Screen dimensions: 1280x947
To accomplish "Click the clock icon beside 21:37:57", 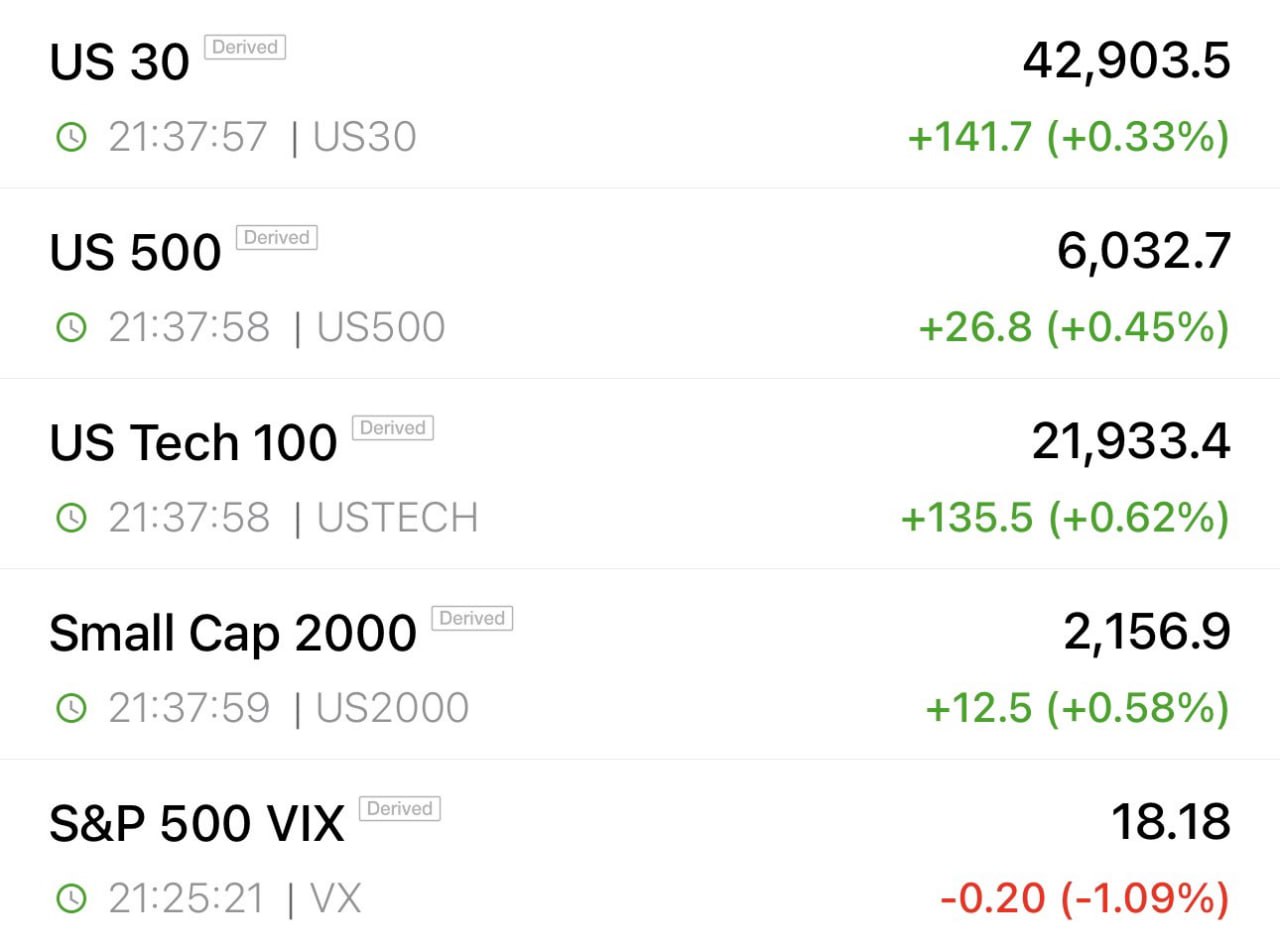I will click(71, 137).
